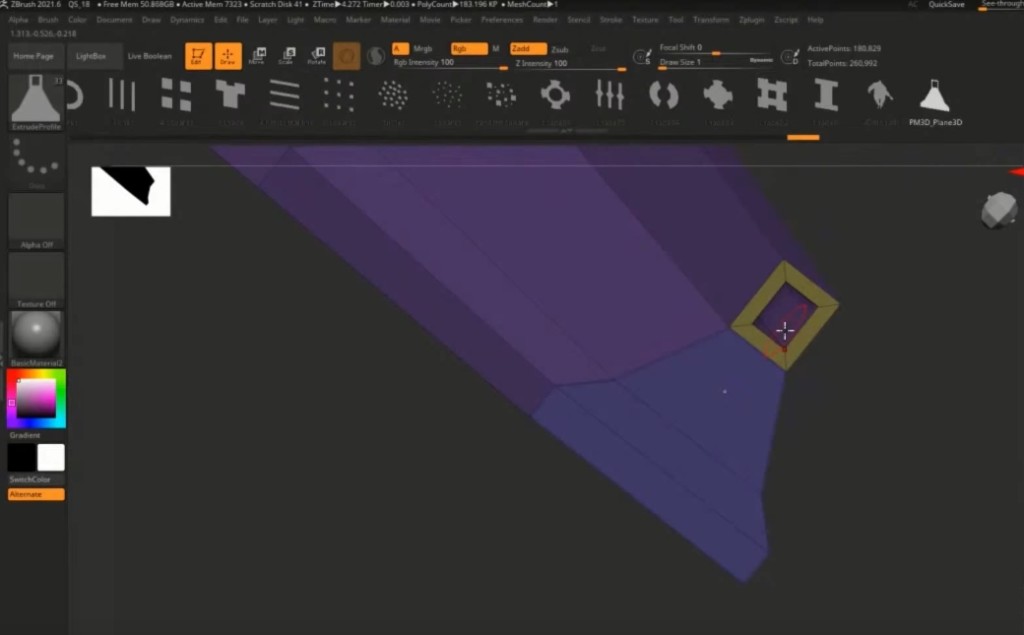Click the white secondary color swatch

point(51,458)
